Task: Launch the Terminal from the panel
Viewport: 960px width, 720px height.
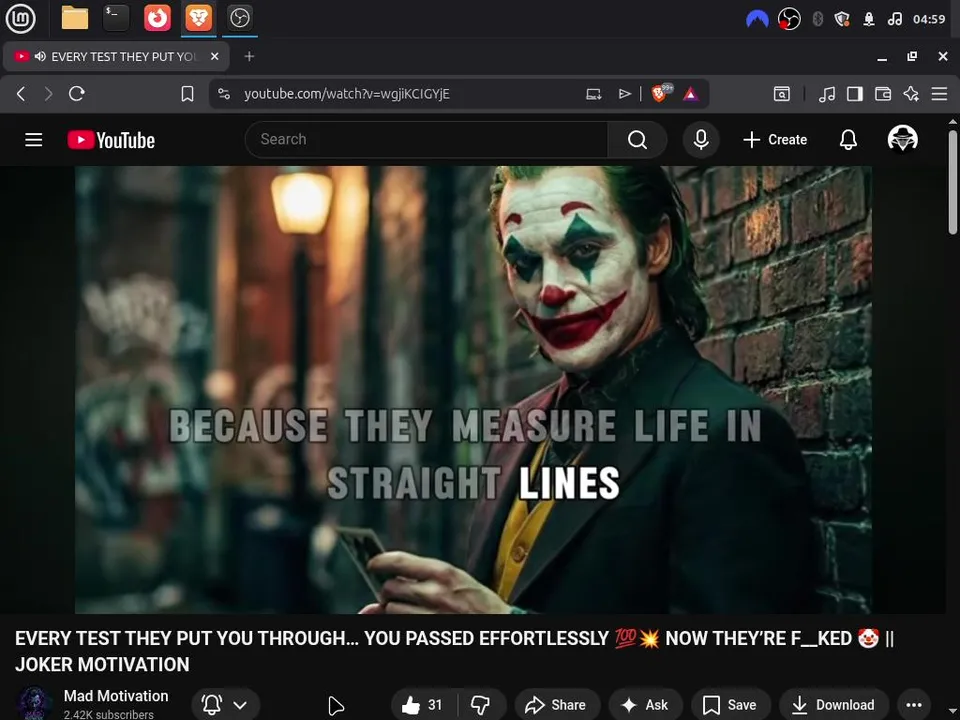Action: coord(116,18)
